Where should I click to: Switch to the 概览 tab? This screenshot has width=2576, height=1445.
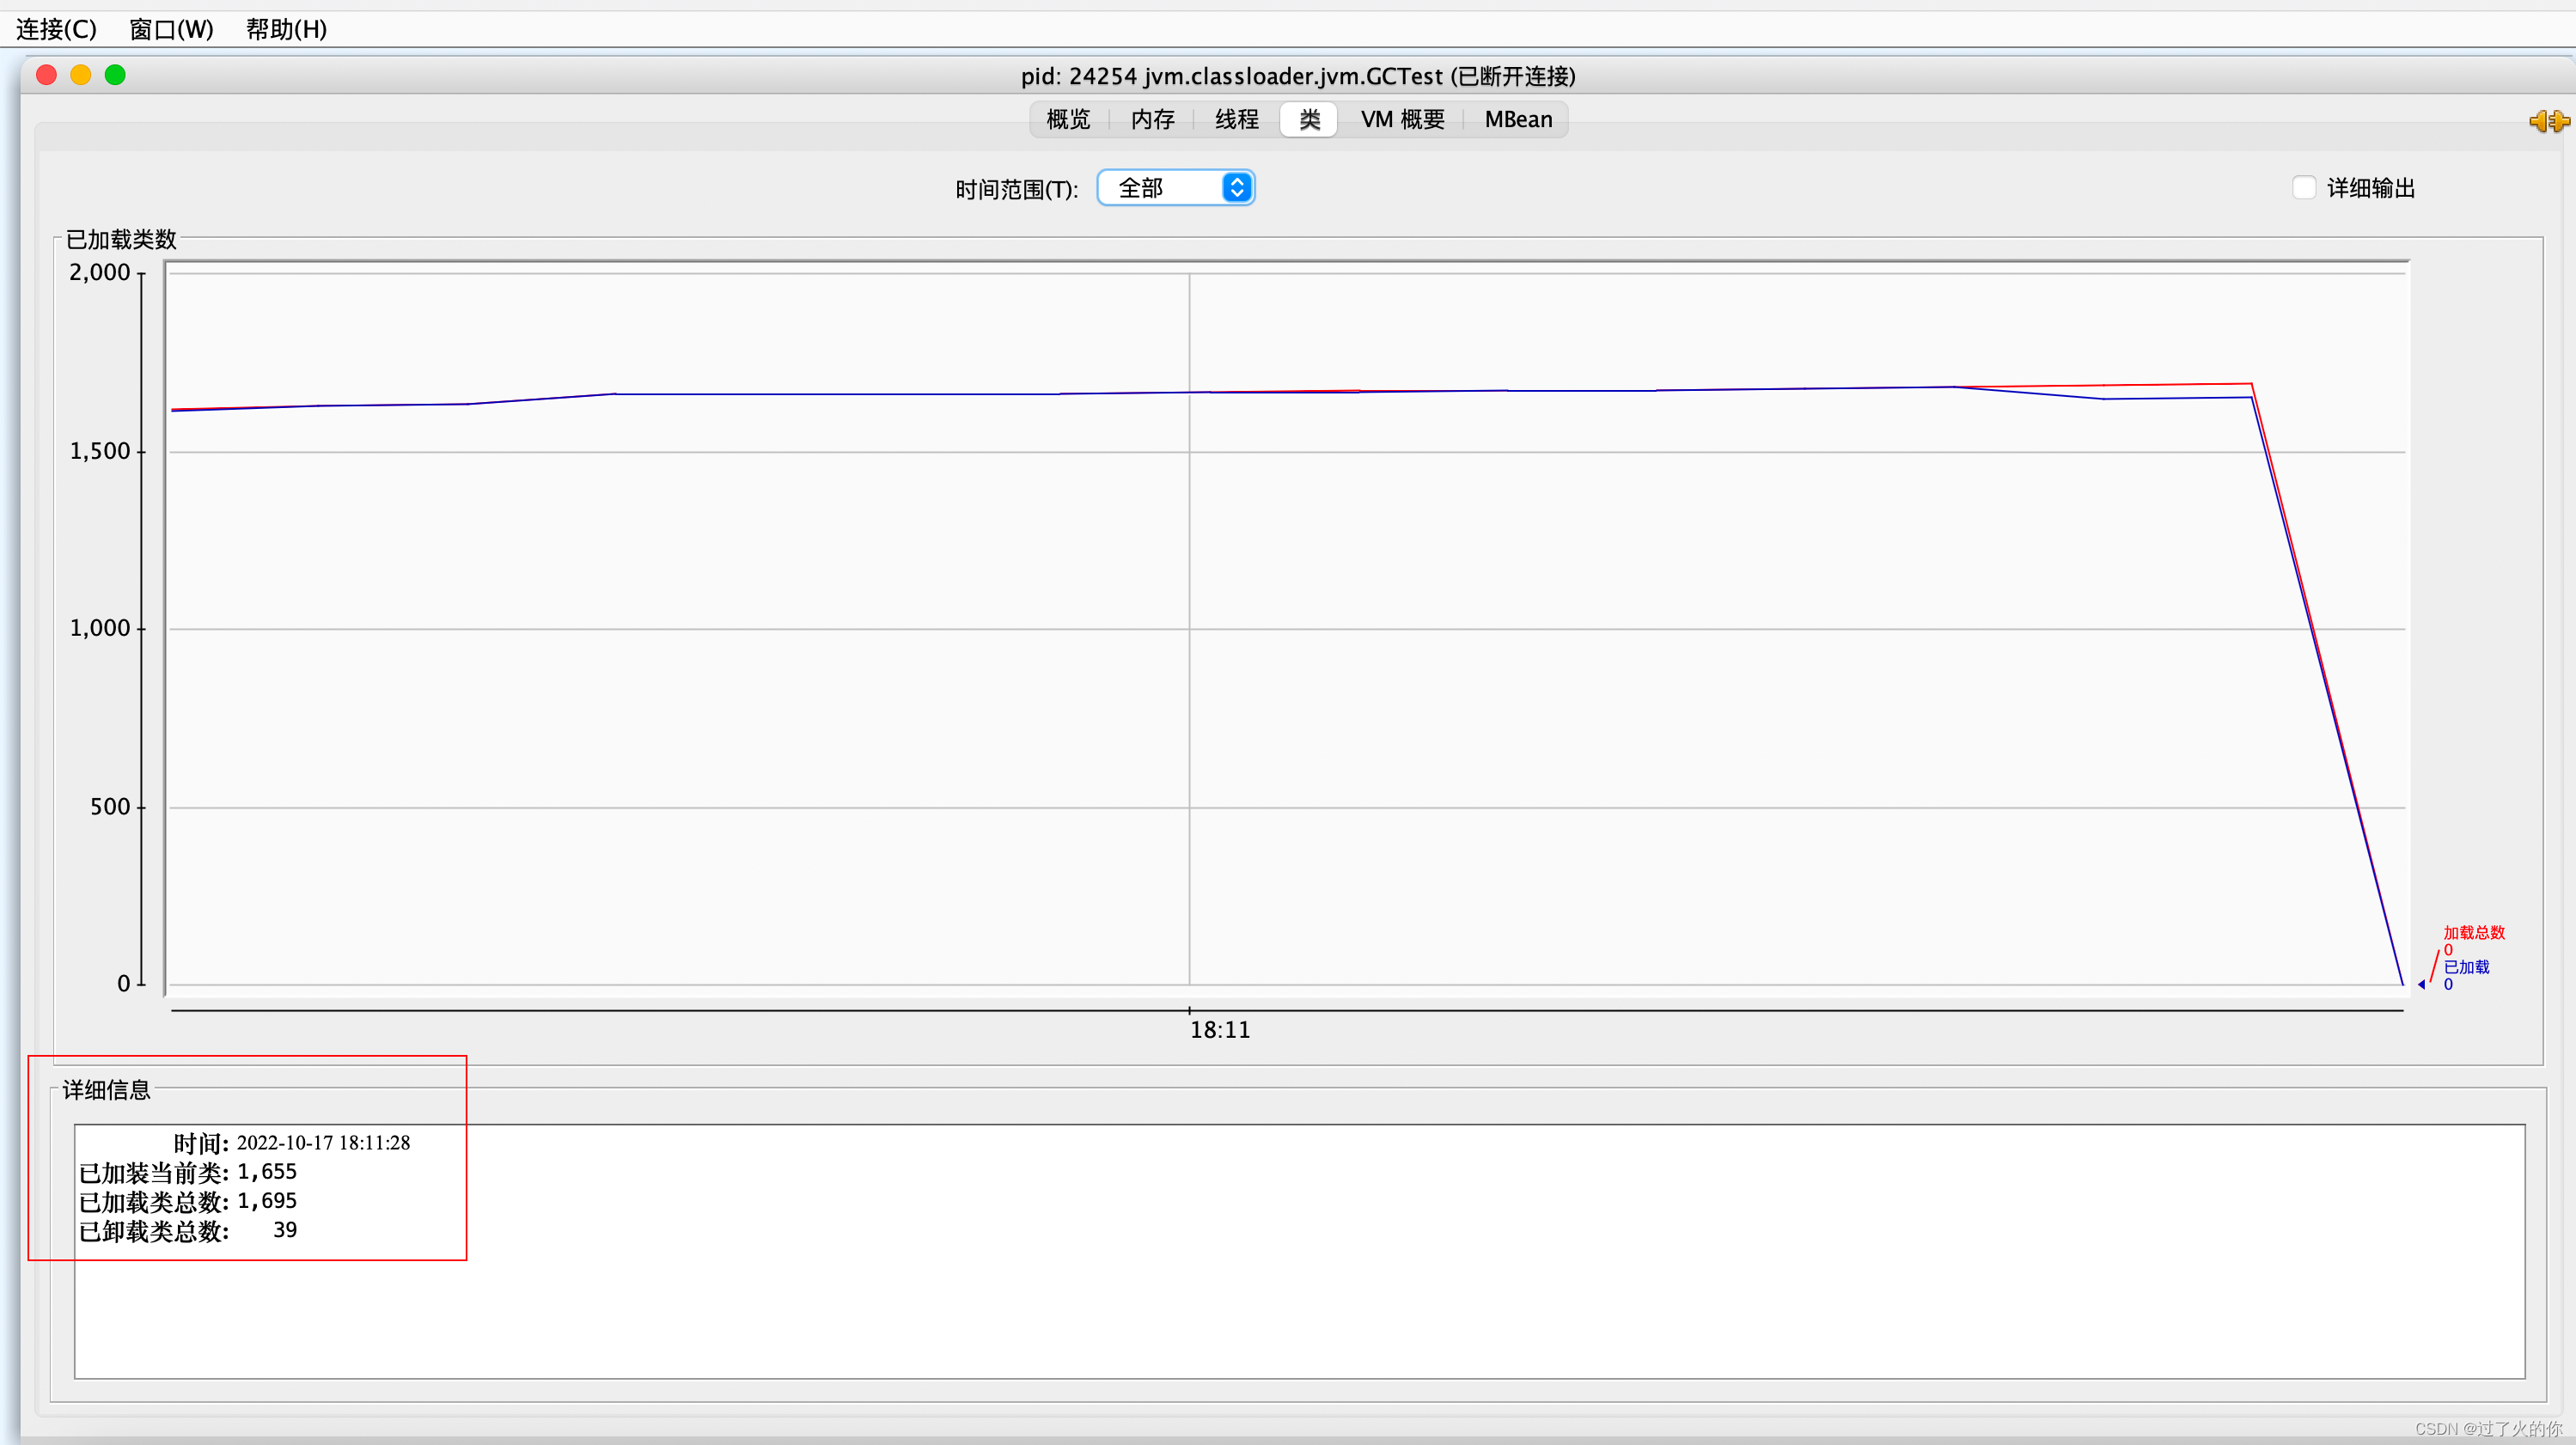tap(1067, 120)
